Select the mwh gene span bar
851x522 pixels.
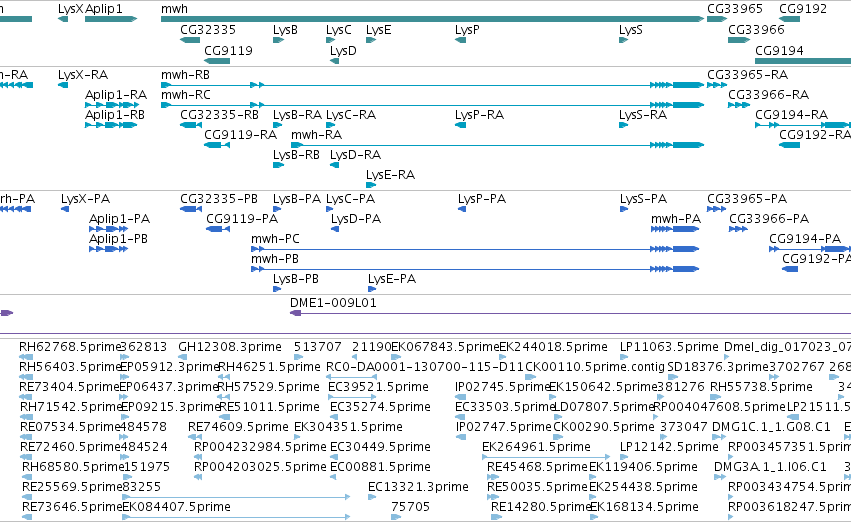433,19
